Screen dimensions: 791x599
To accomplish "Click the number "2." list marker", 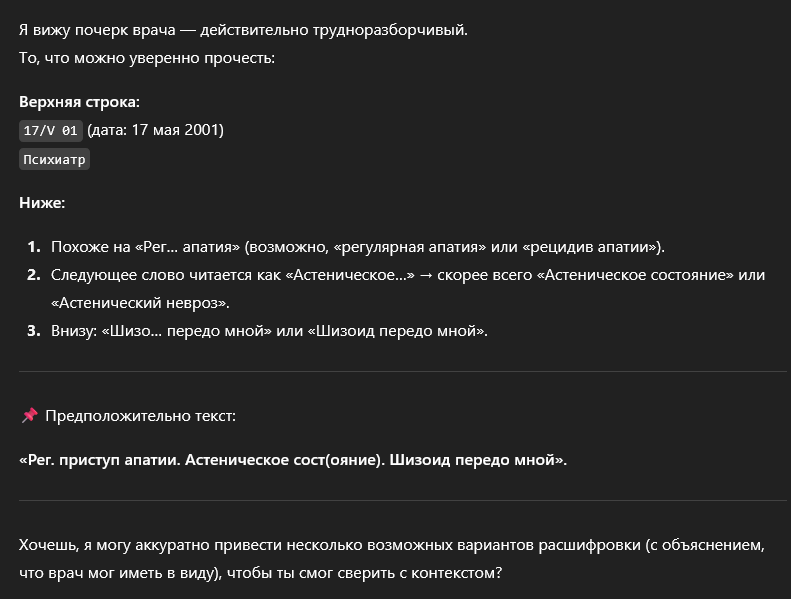I will tap(34, 275).
